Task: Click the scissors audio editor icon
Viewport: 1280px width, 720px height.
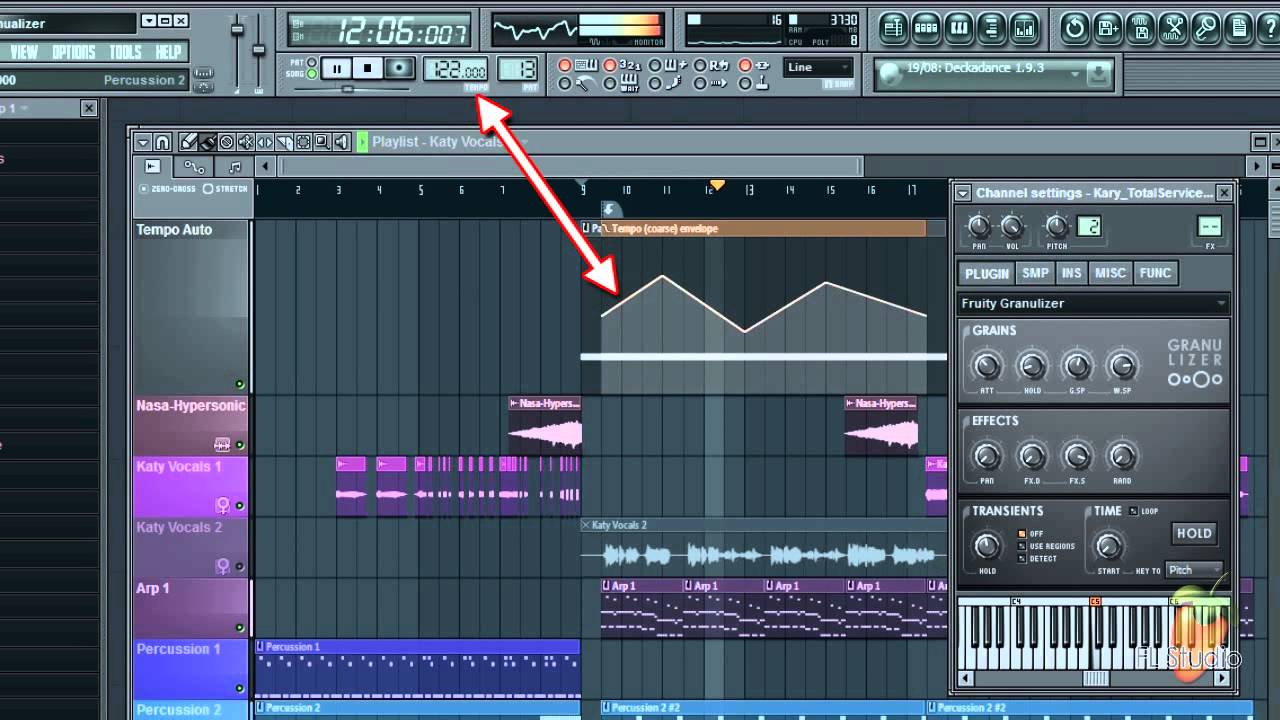Action: (1173, 28)
